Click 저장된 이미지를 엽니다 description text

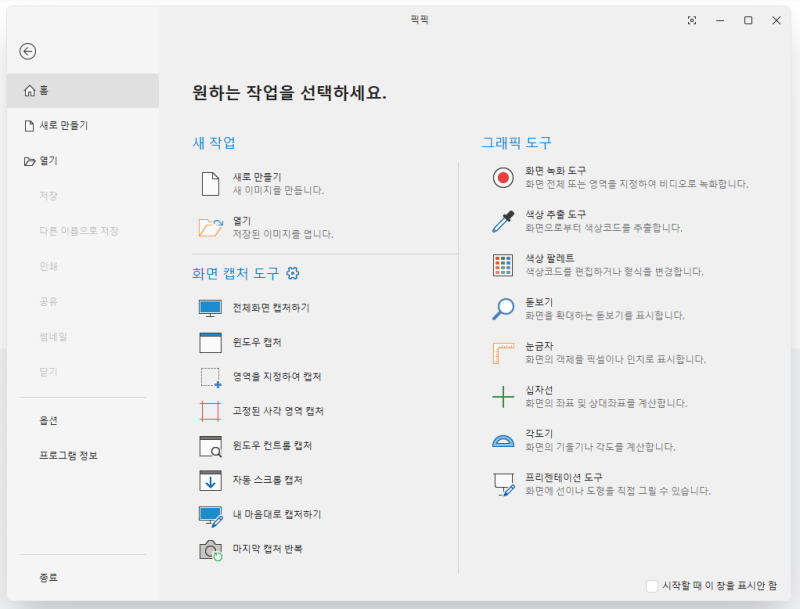point(283,235)
